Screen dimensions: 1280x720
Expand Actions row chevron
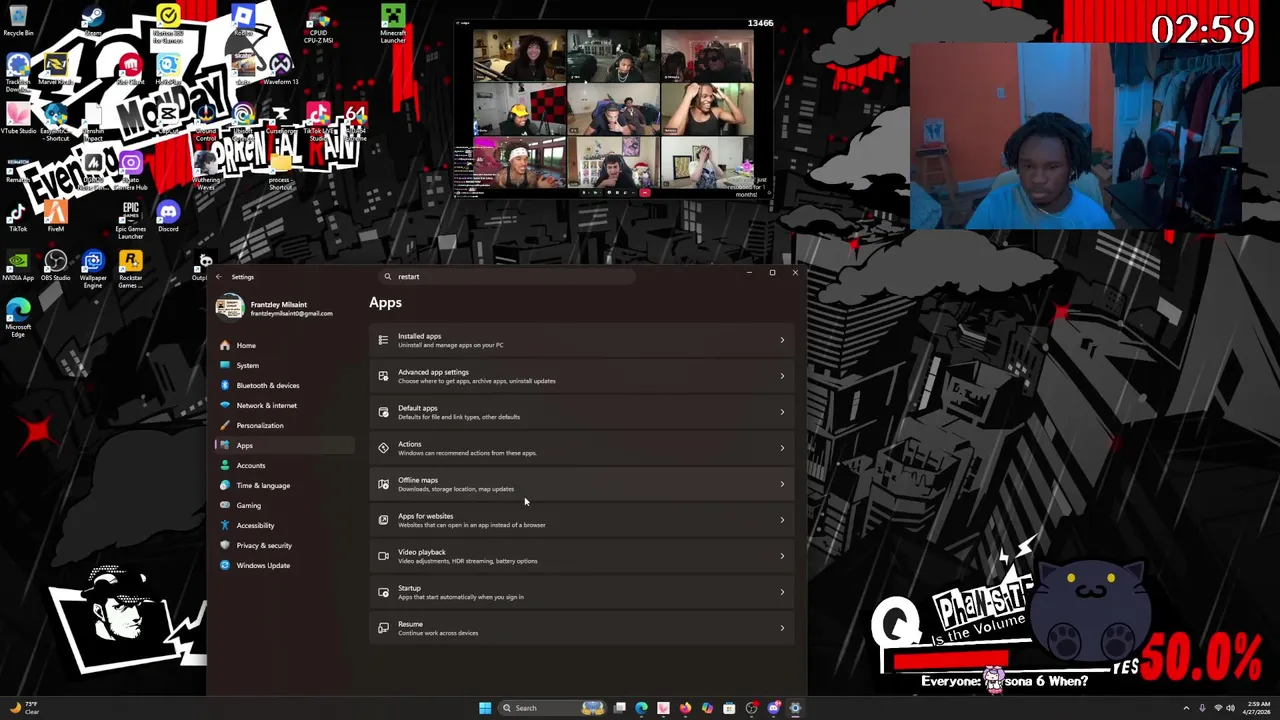click(x=782, y=448)
